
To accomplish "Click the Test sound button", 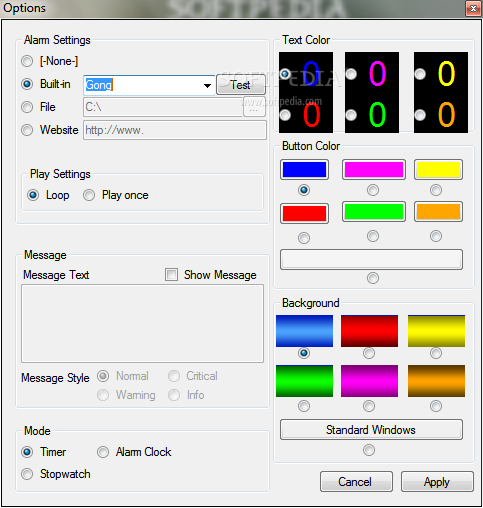I will pos(240,85).
